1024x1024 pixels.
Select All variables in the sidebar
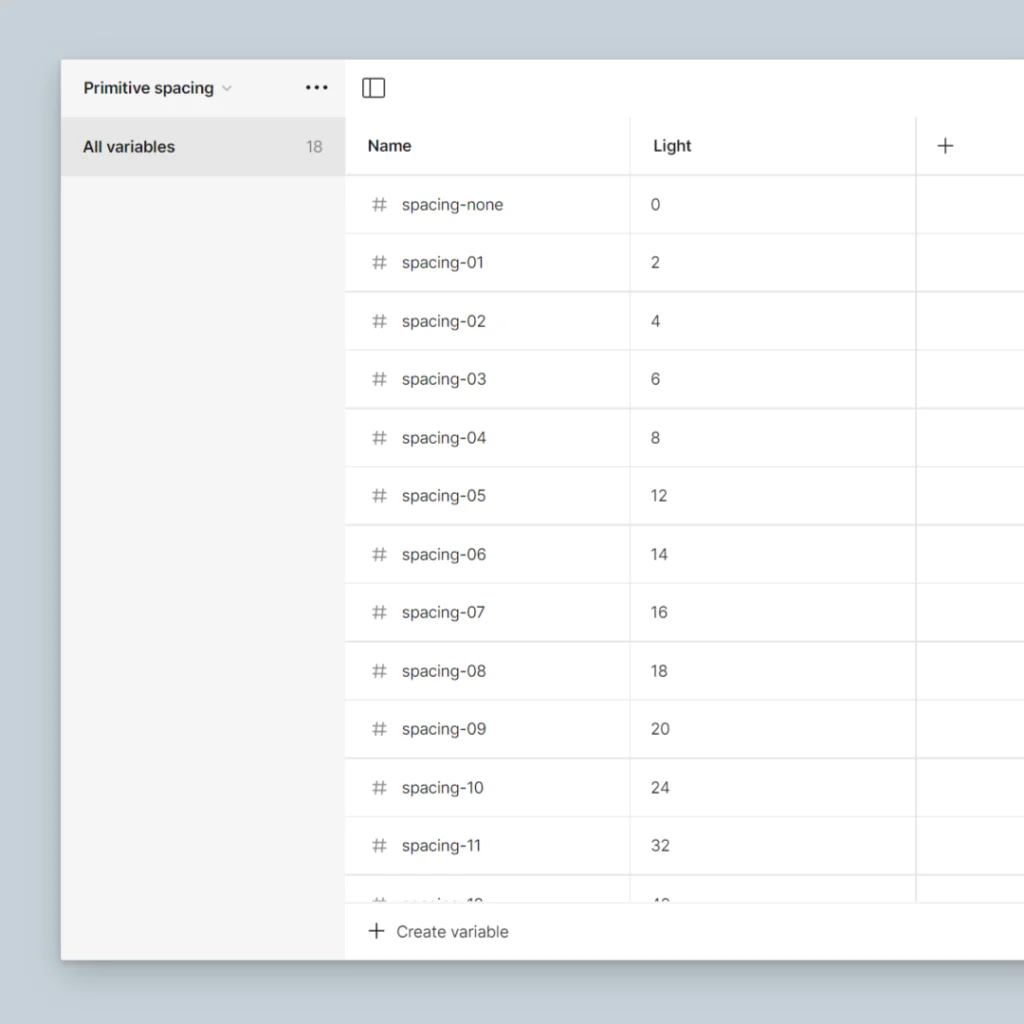point(129,147)
